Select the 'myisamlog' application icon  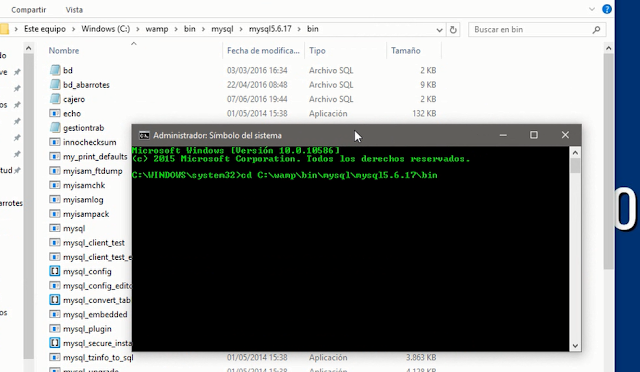[55, 199]
